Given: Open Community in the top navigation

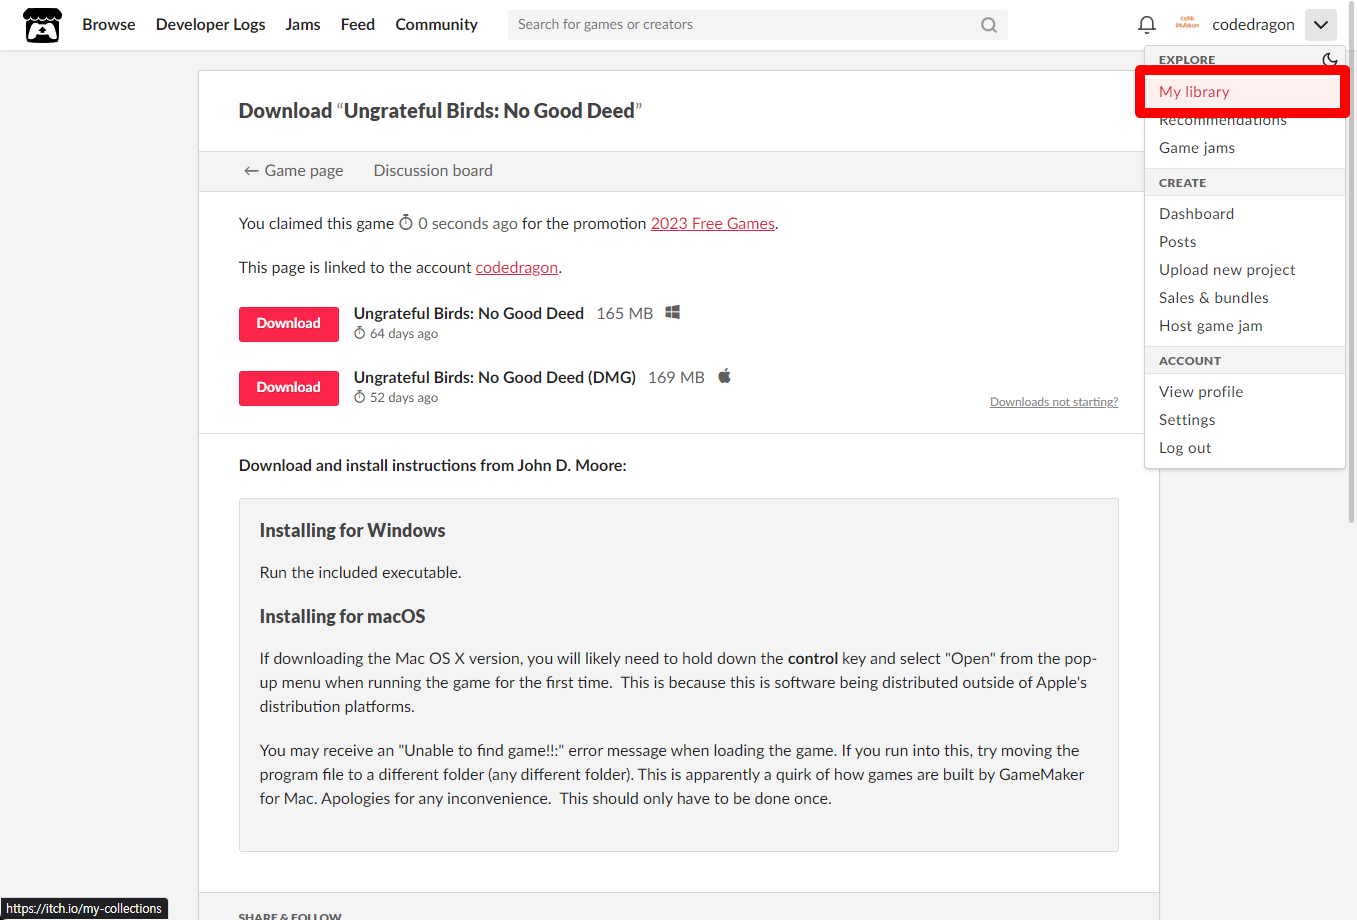Looking at the screenshot, I should coord(436,25).
